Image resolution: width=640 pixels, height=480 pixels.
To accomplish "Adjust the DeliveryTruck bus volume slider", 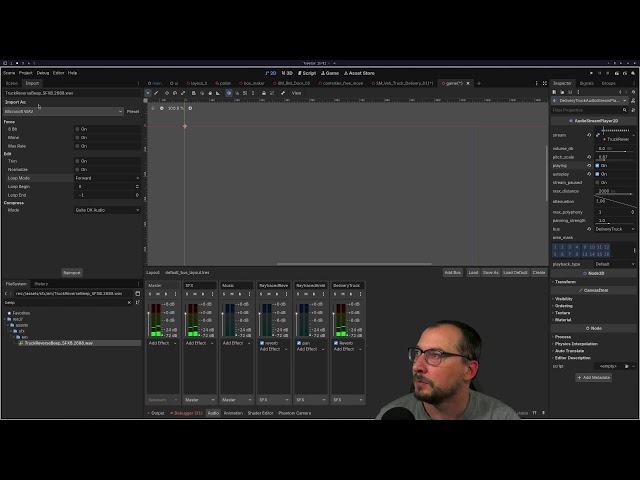I will (334, 319).
